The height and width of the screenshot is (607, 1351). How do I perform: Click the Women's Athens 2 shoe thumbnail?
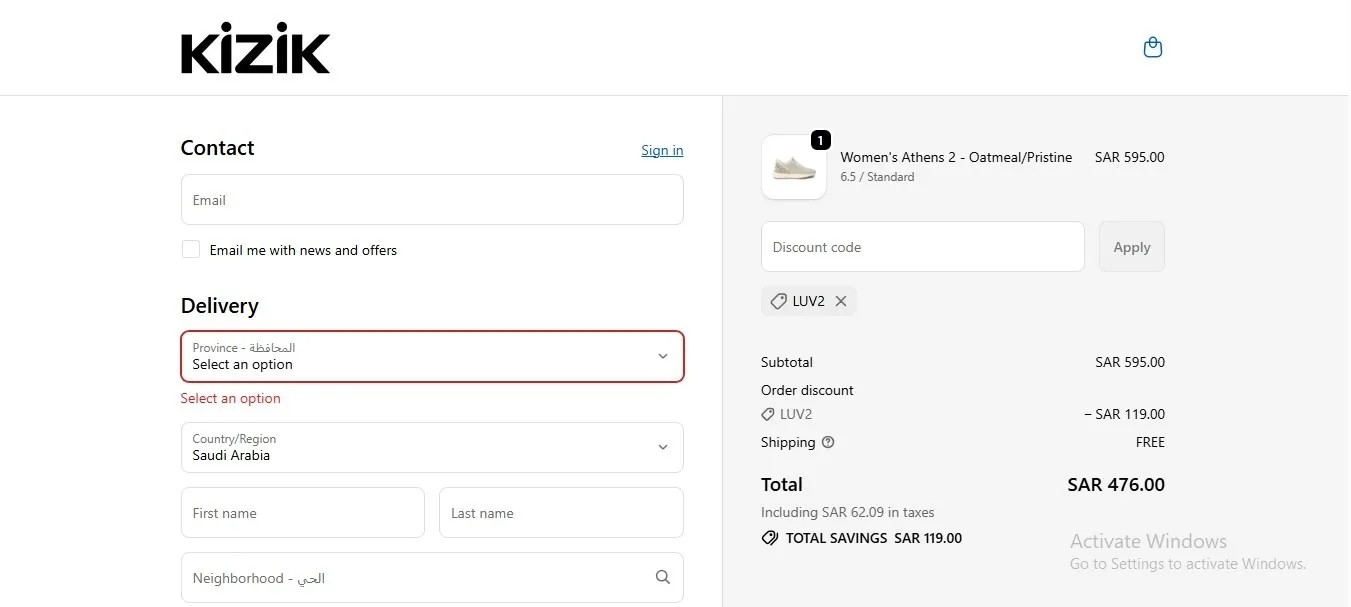tap(794, 167)
